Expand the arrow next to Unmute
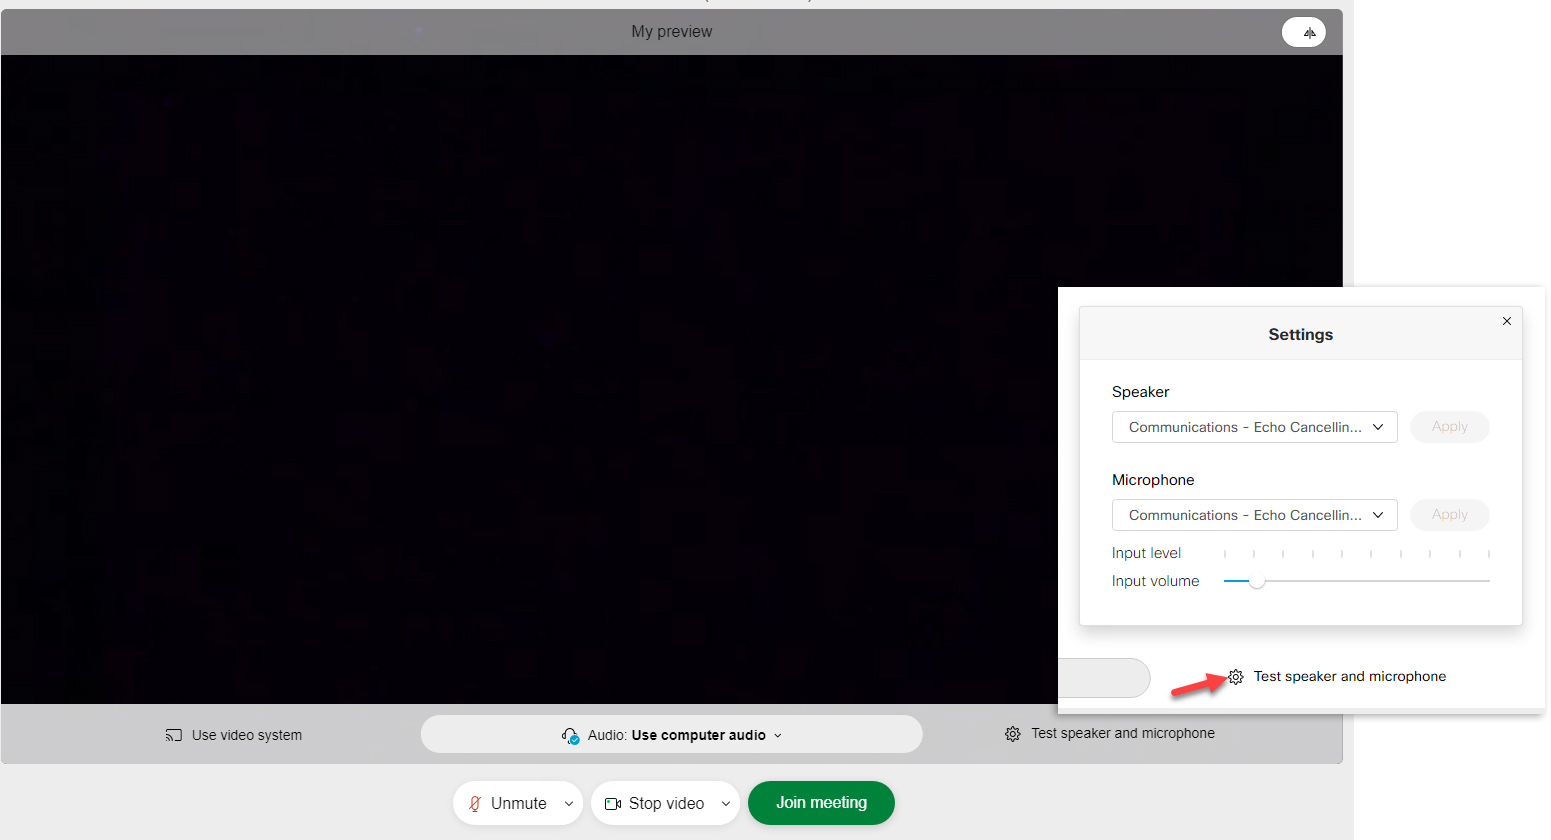Image resolution: width=1551 pixels, height=840 pixels. [569, 804]
